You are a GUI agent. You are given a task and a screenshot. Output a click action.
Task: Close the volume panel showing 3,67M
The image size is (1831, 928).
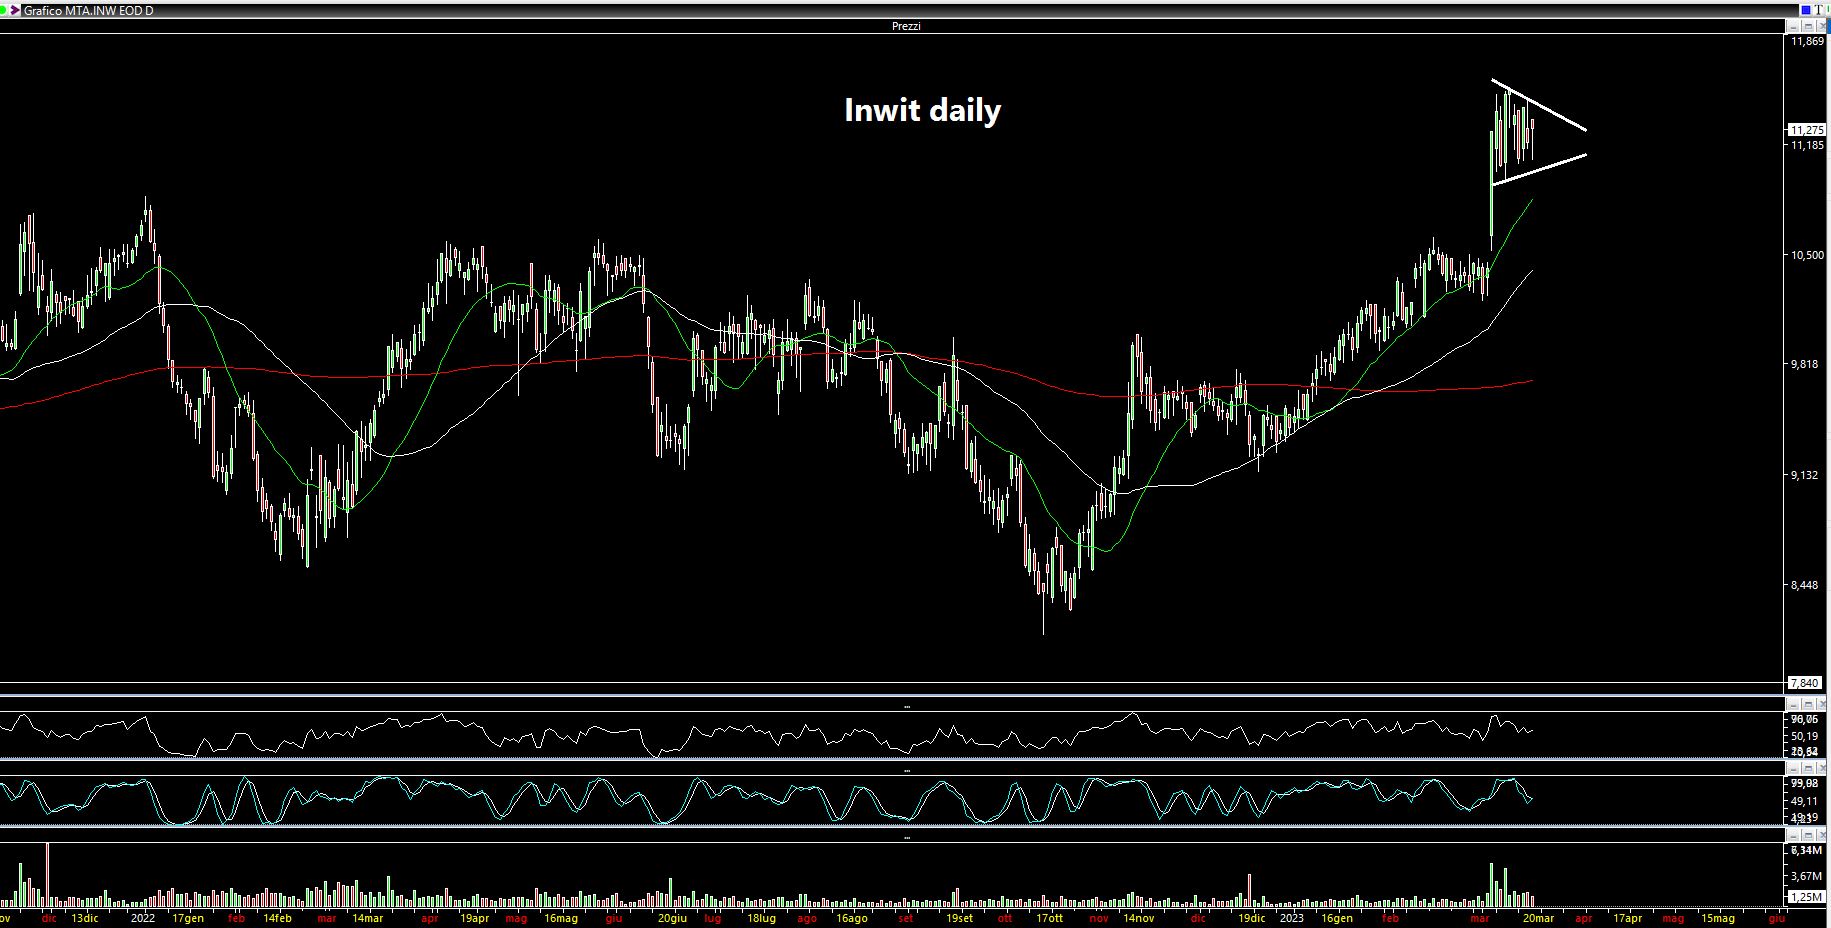click(x=1821, y=835)
